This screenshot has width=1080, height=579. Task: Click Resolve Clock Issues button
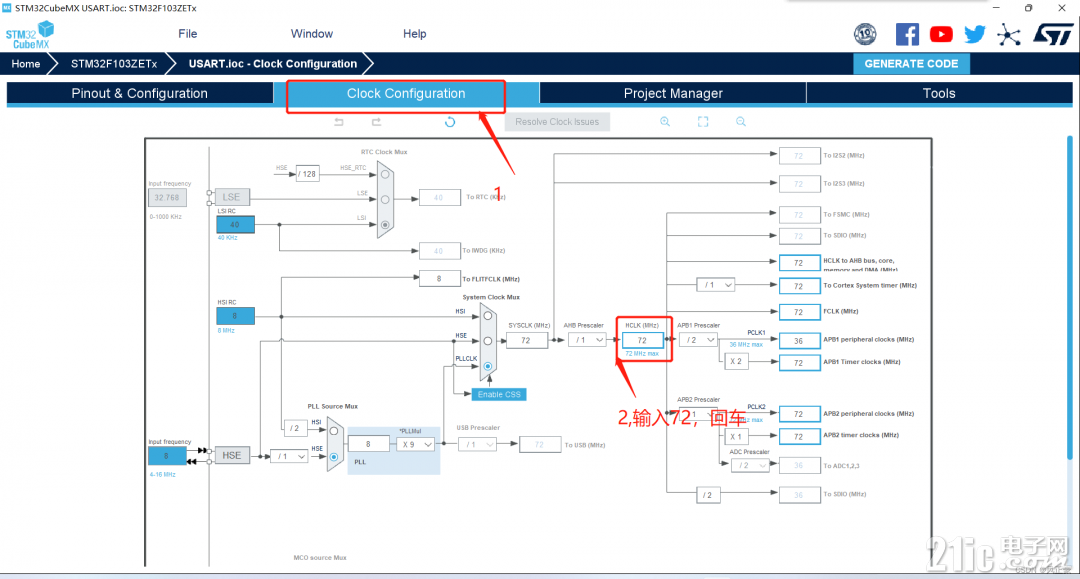pyautogui.click(x=557, y=122)
